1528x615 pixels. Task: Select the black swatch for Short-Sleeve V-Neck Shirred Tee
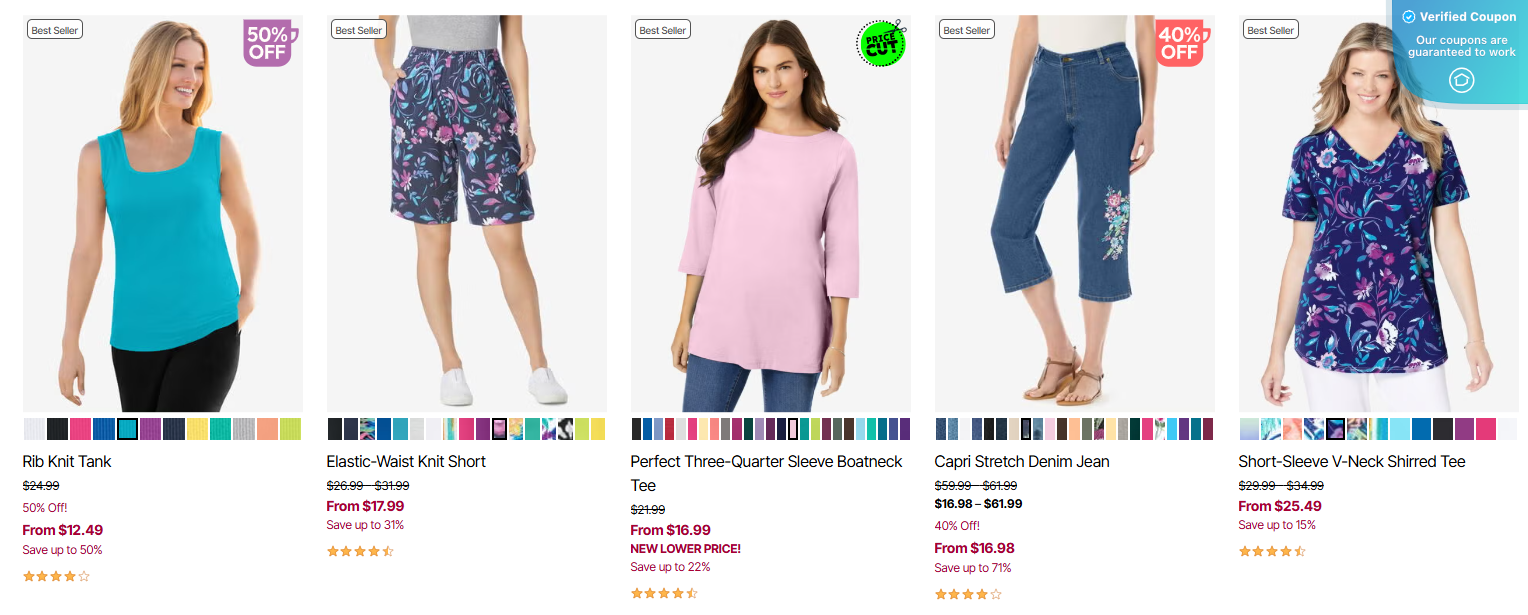coord(1441,429)
